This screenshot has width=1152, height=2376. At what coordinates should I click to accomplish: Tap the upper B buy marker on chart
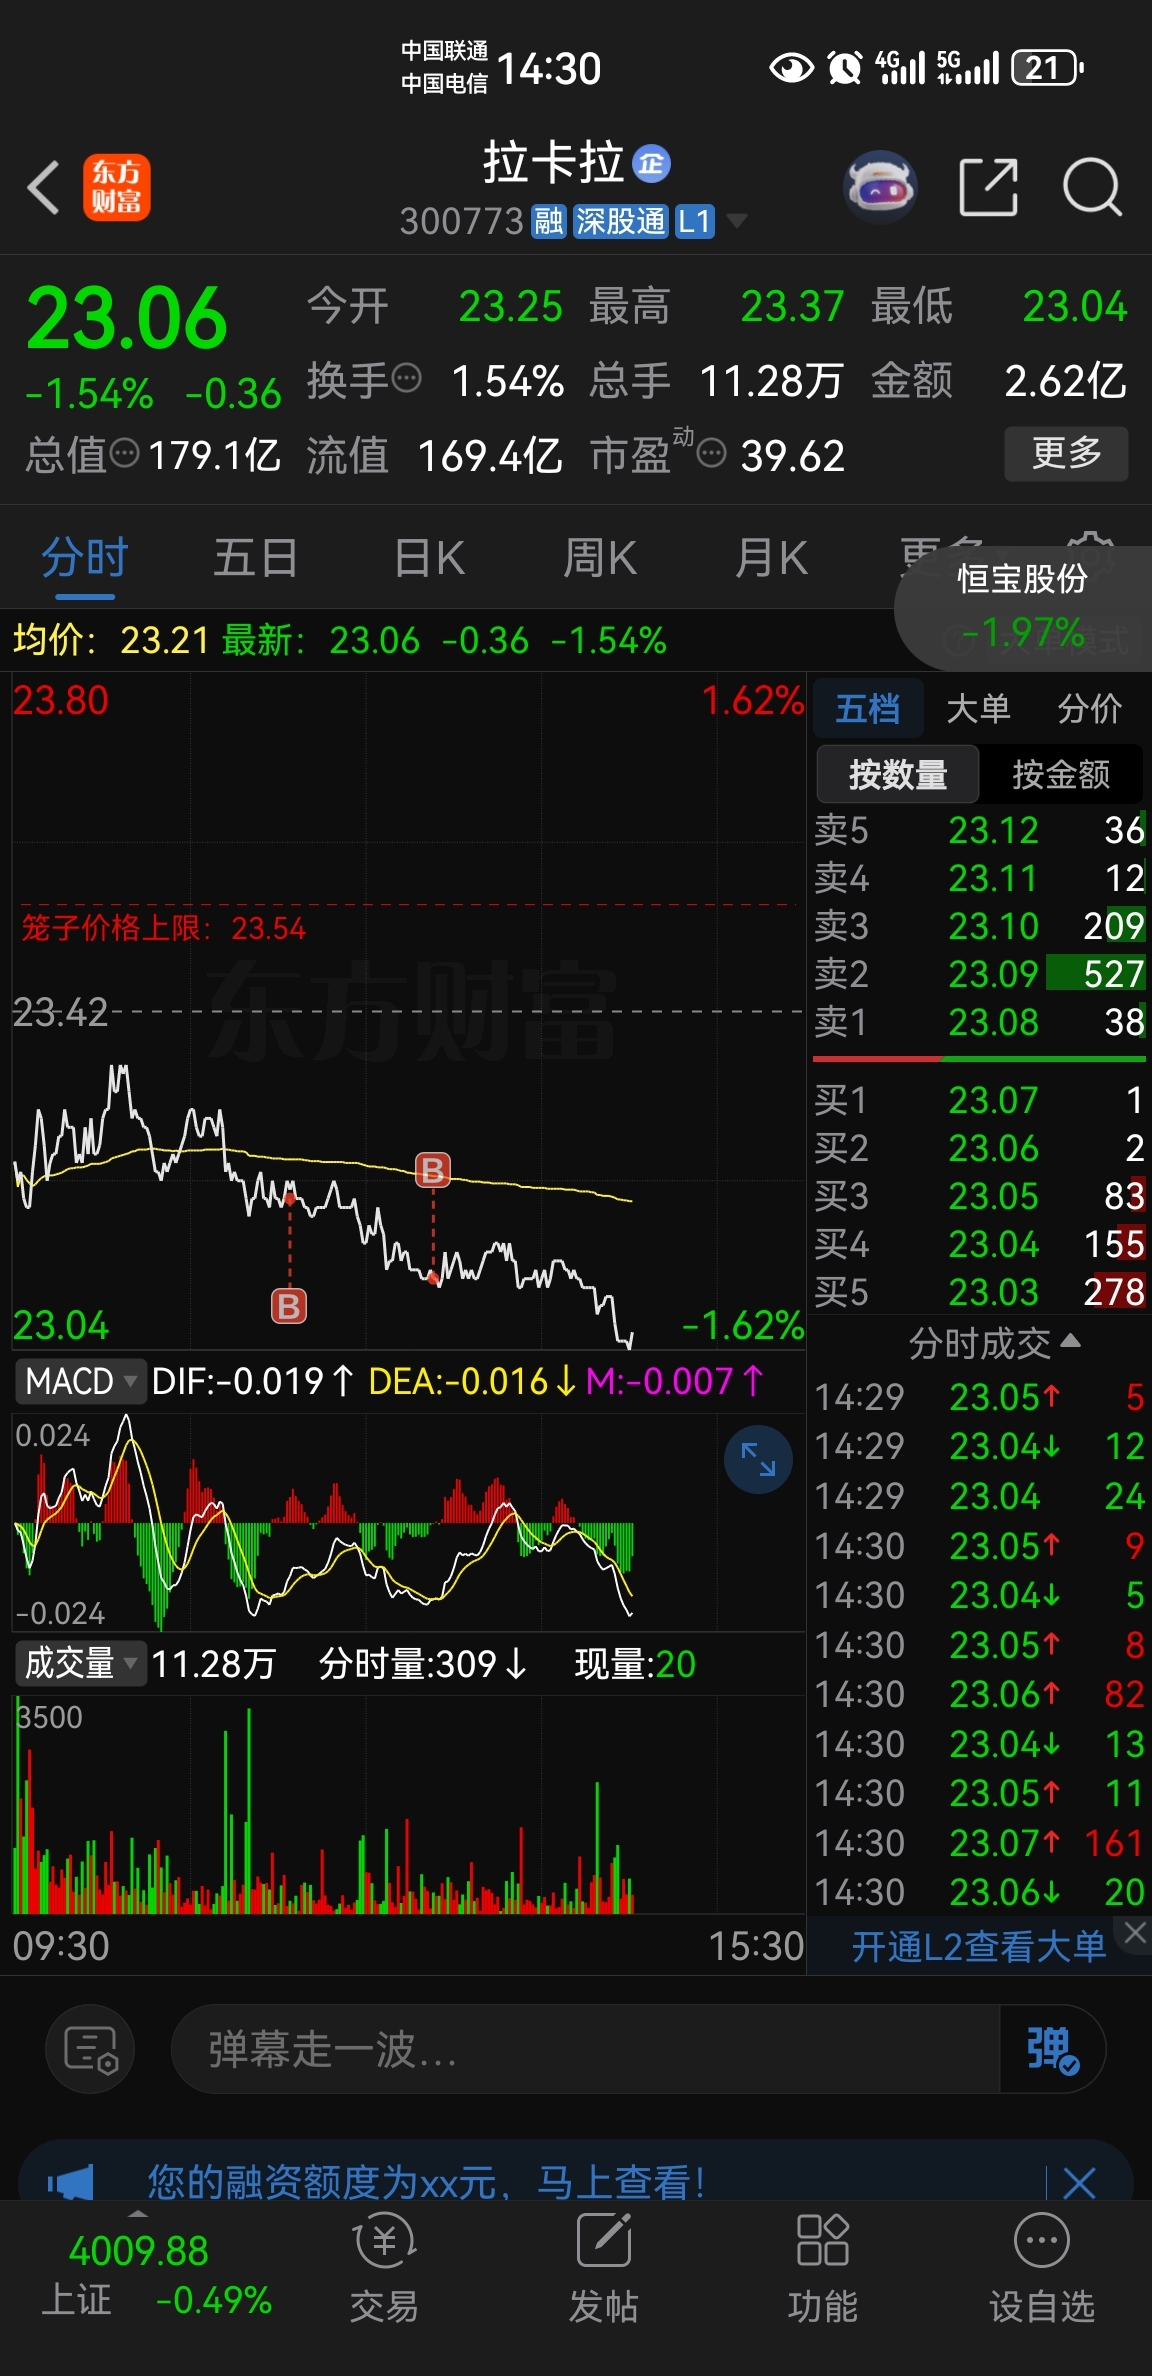pos(433,1169)
